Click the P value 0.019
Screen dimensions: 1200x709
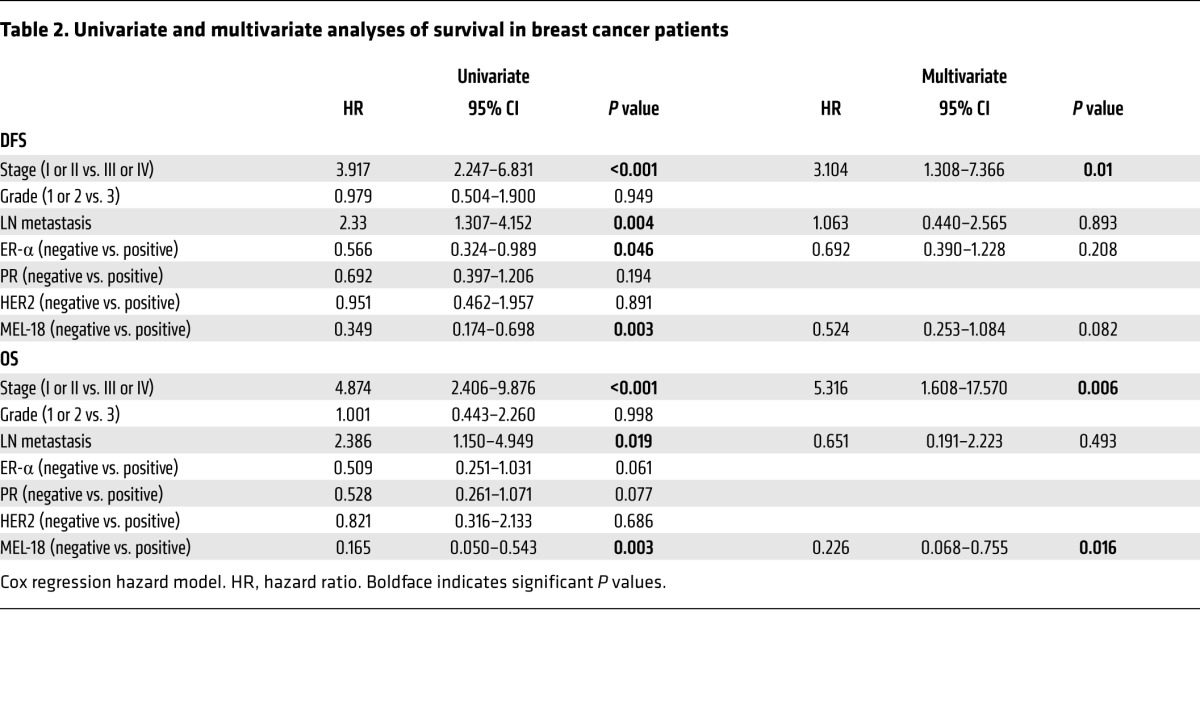click(633, 441)
